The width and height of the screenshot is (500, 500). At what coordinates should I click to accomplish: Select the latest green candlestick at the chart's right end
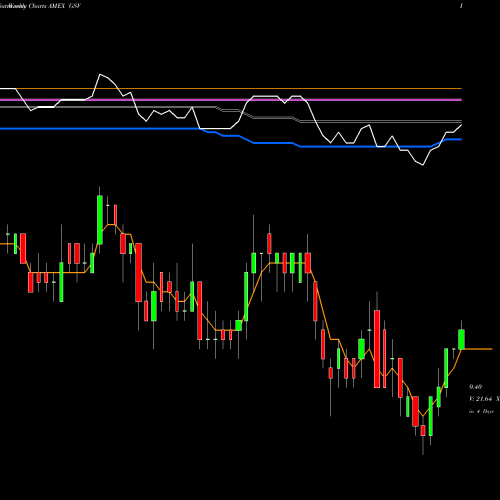tap(461, 339)
